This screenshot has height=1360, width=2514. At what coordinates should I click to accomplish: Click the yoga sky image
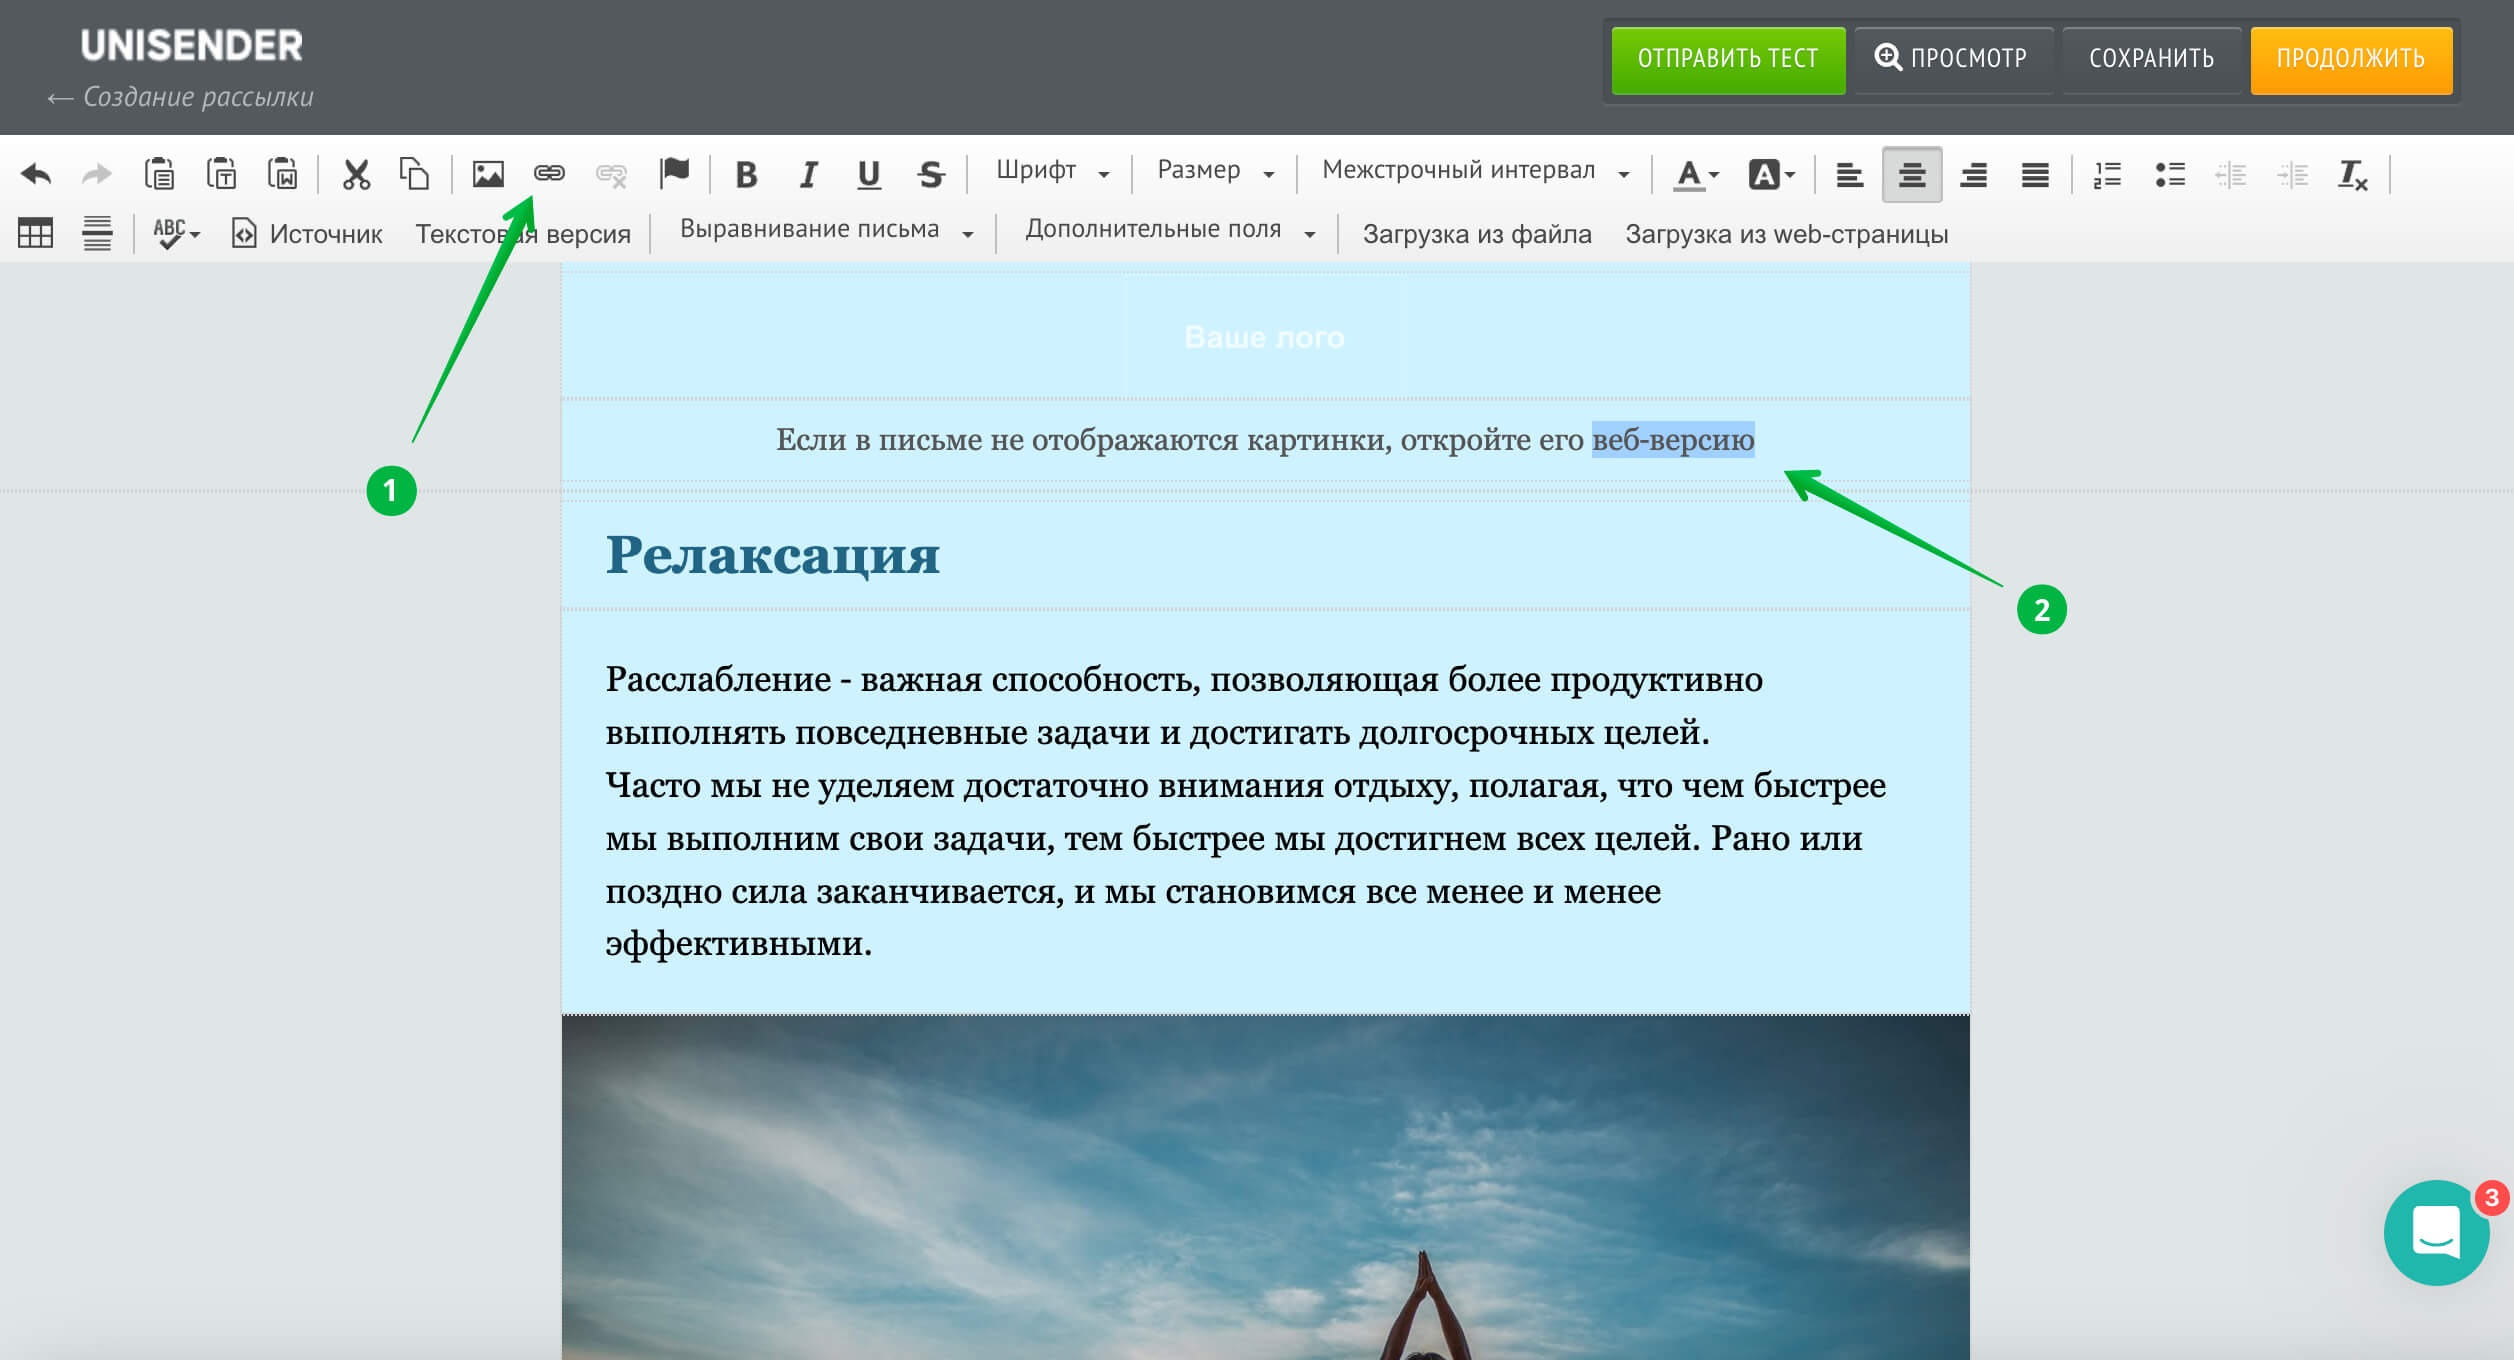click(x=1265, y=1187)
